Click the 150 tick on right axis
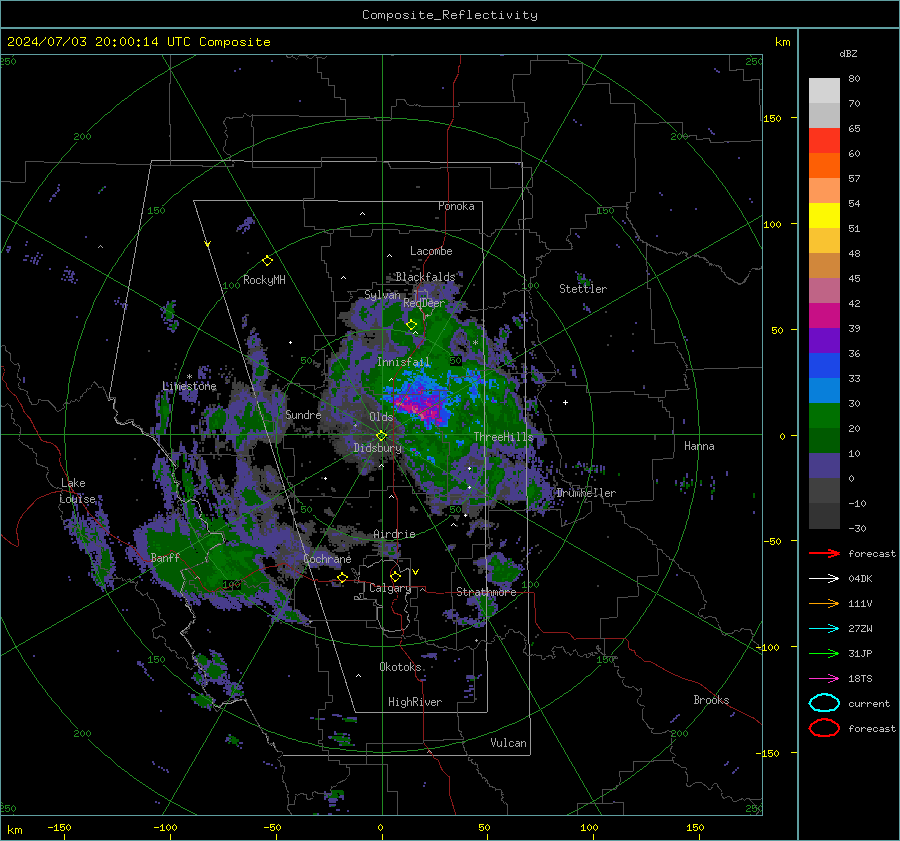The width and height of the screenshot is (900, 841). tap(773, 118)
